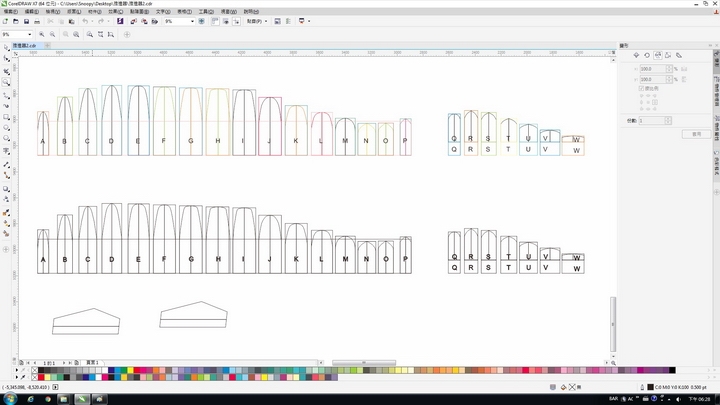Click the Import icon in standard toolbar
720x405 pixels.
point(134,21)
